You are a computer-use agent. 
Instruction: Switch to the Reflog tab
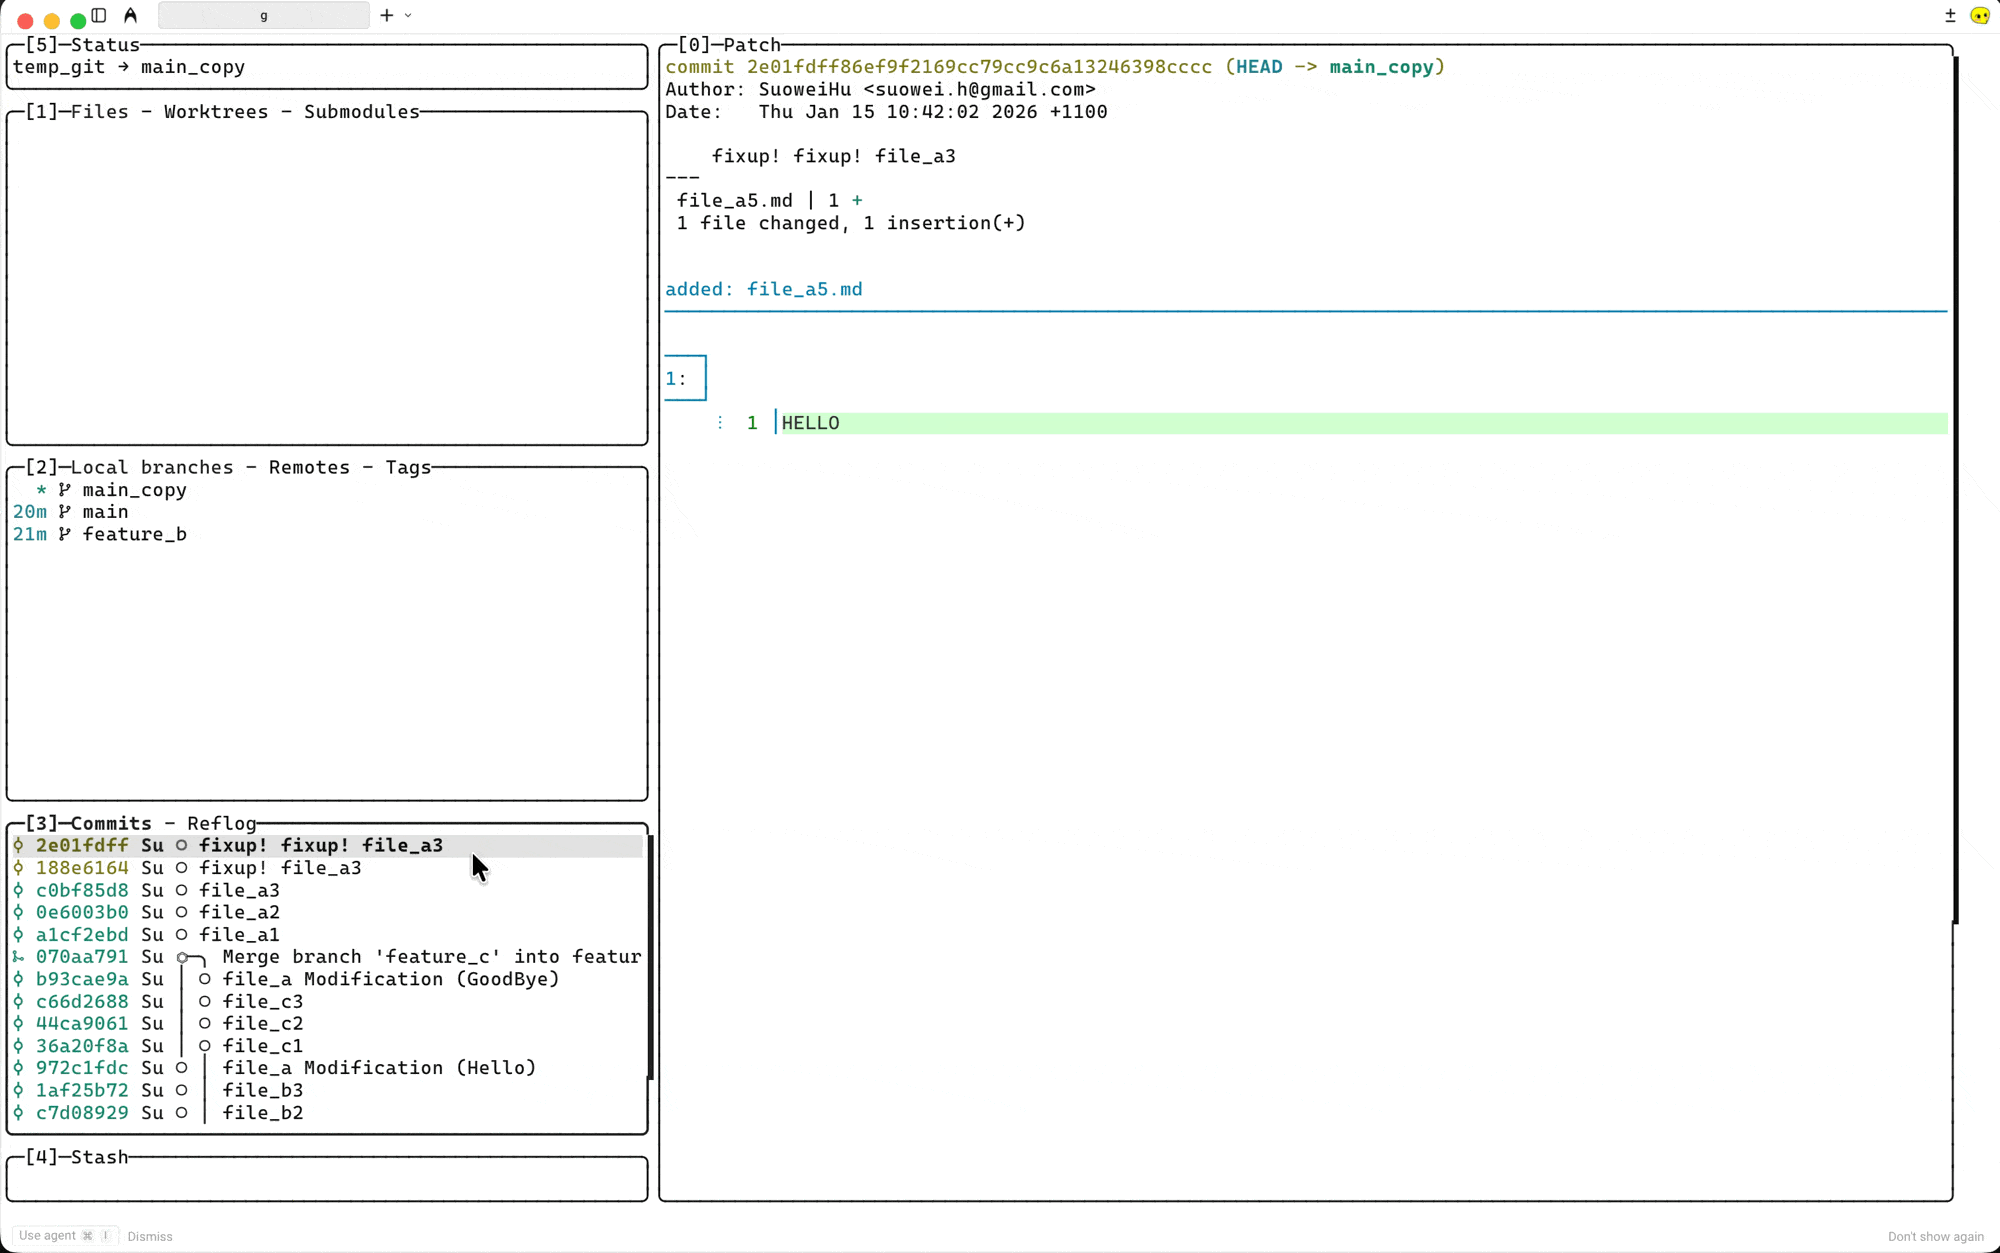(222, 823)
